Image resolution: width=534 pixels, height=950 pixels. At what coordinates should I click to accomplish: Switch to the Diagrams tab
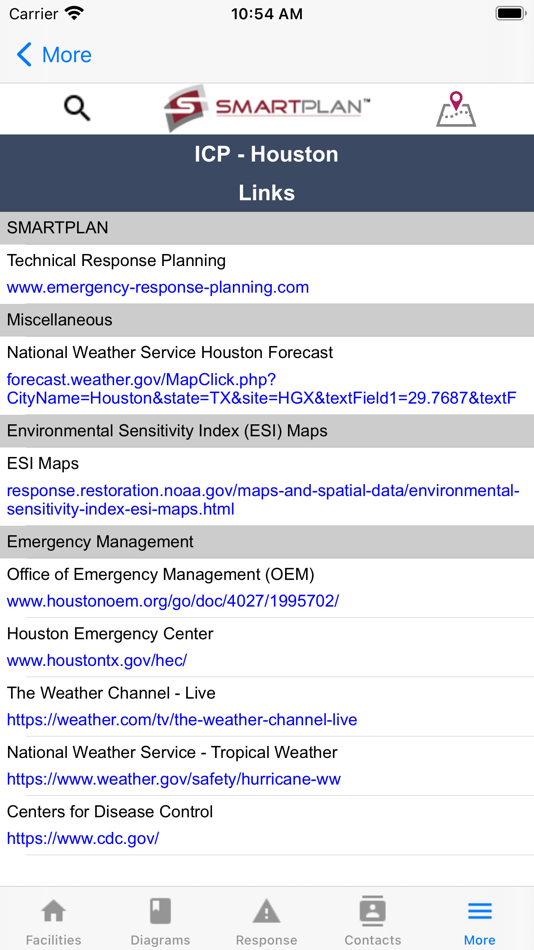[x=160, y=922]
